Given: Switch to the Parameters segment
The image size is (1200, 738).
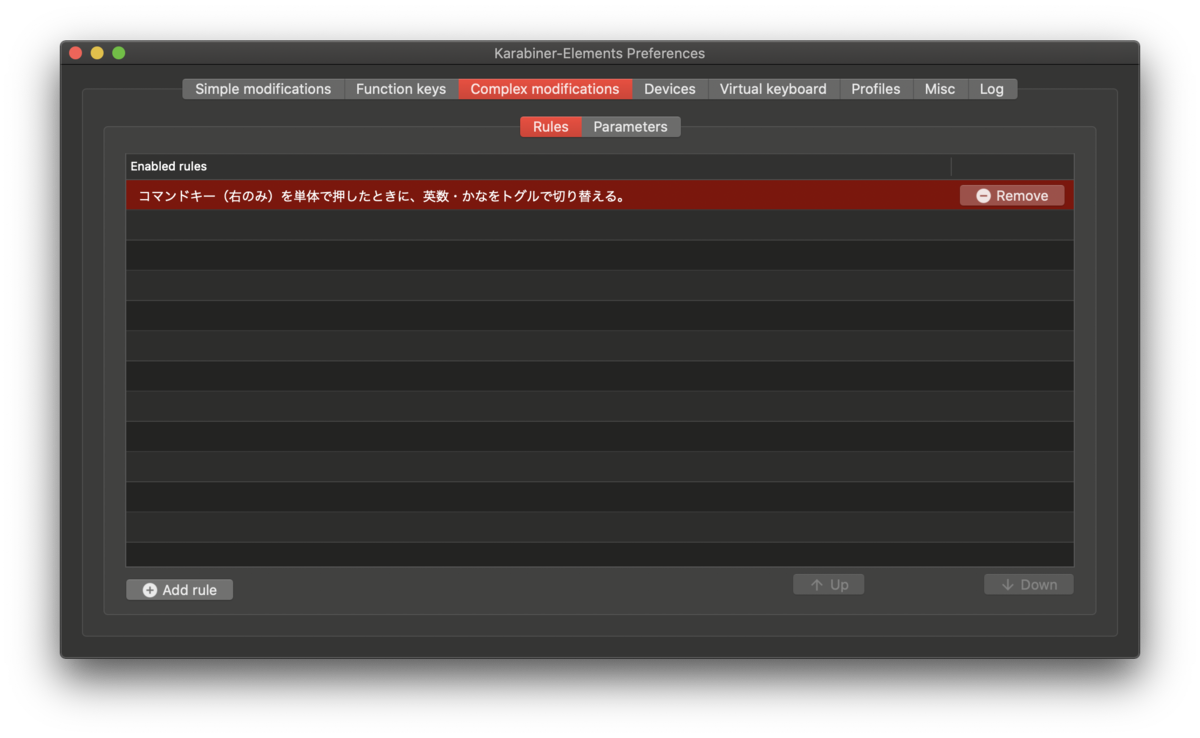Looking at the screenshot, I should [630, 127].
